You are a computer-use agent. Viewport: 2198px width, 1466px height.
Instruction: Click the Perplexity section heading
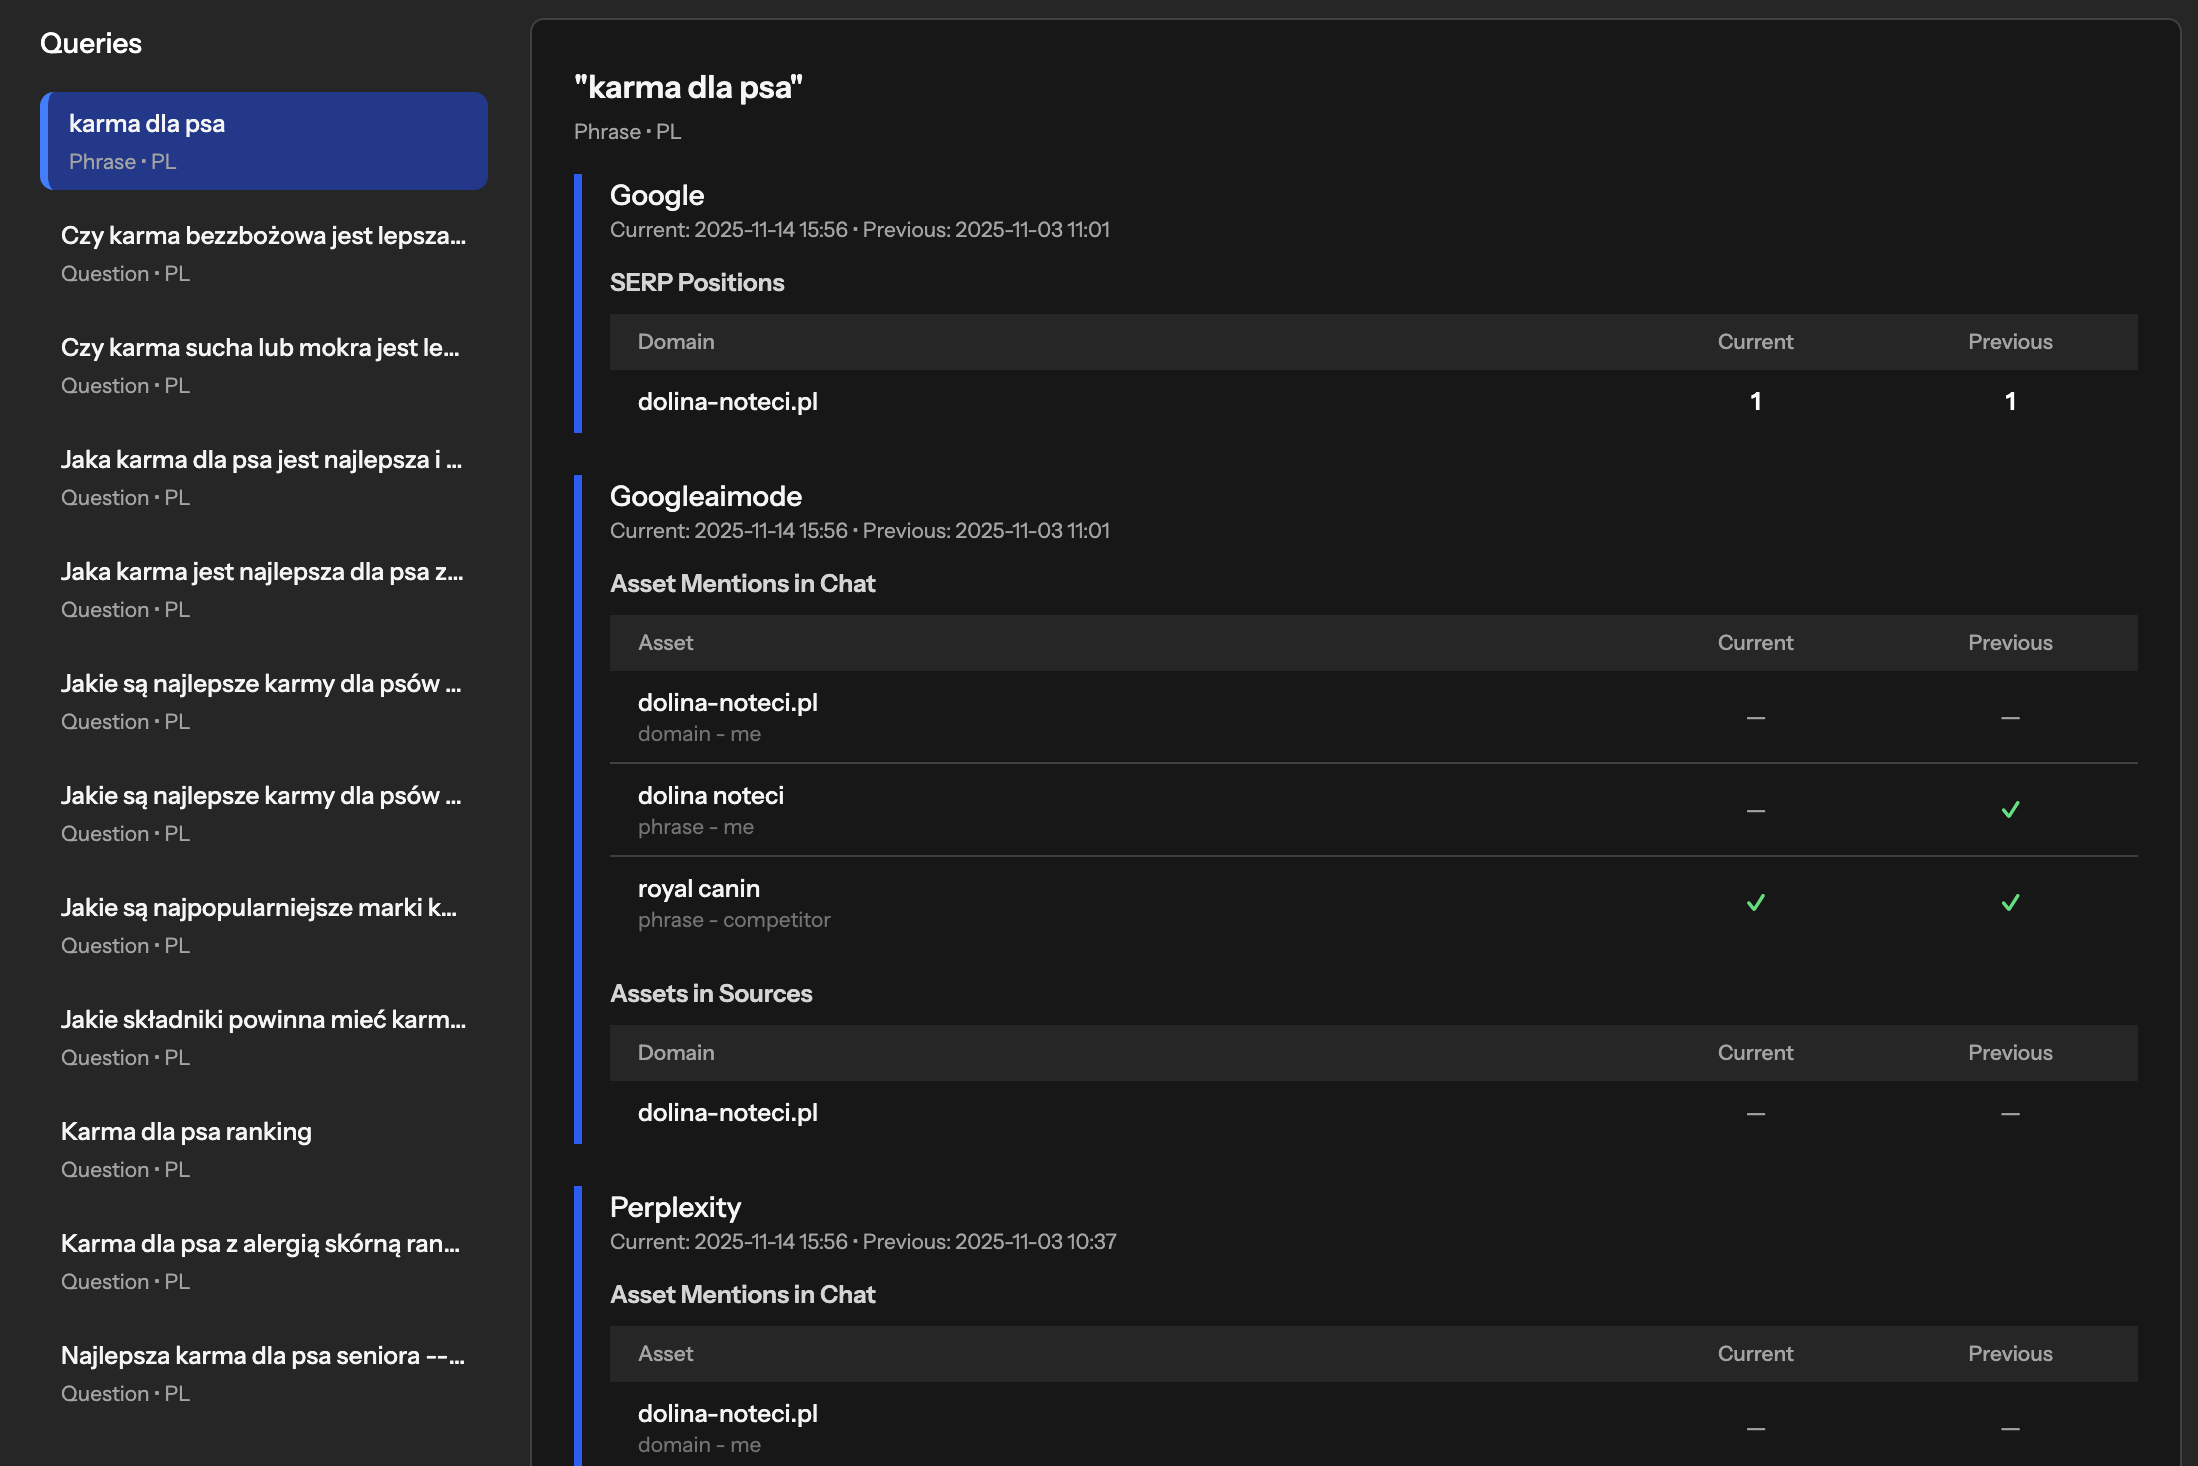(x=675, y=1207)
